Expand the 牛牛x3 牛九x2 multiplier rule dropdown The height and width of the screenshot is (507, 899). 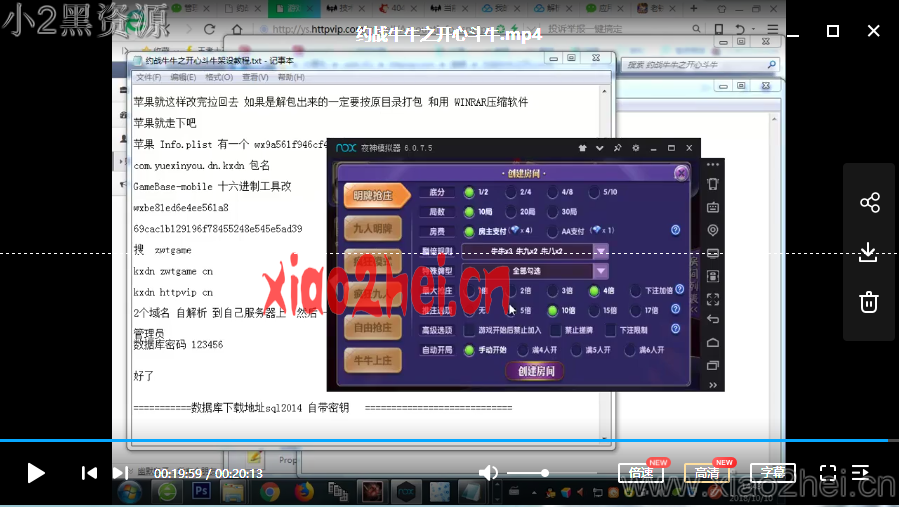coord(601,251)
